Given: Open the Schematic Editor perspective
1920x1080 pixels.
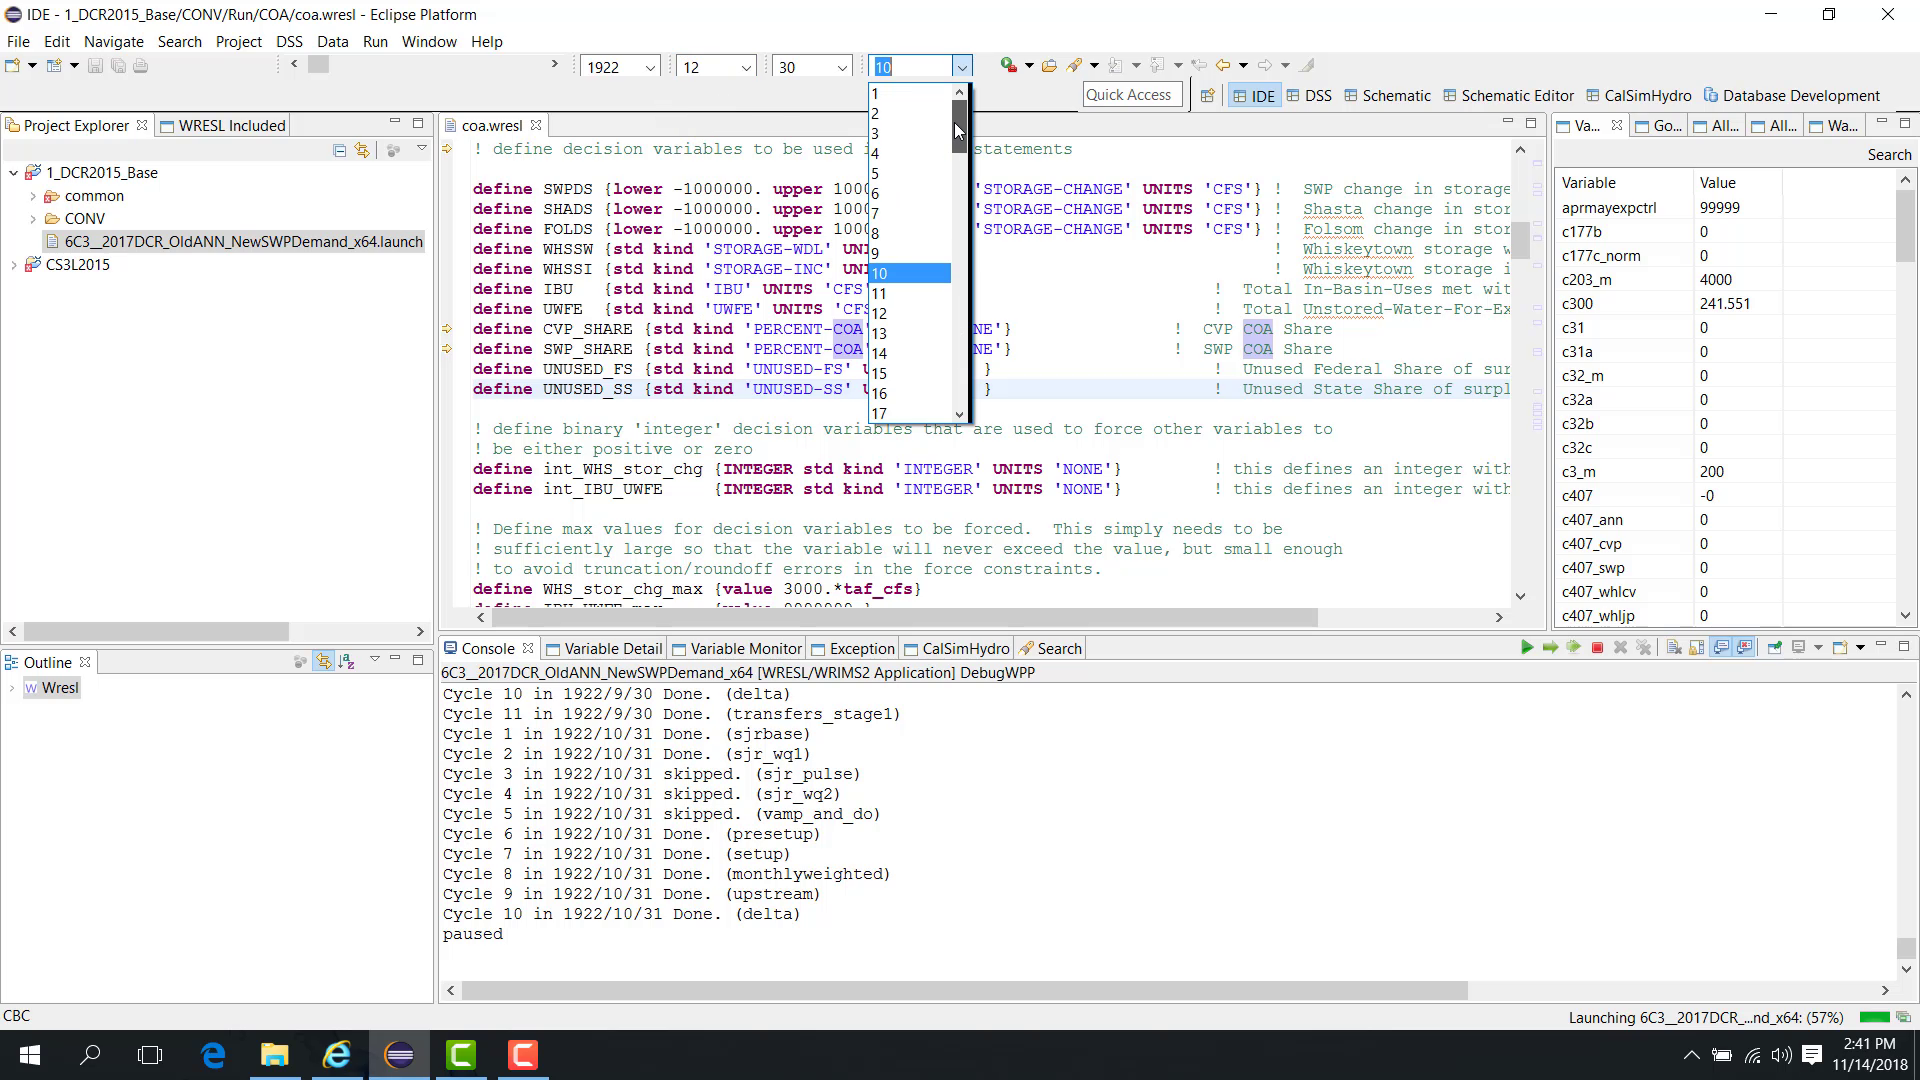Looking at the screenshot, I should [1508, 96].
